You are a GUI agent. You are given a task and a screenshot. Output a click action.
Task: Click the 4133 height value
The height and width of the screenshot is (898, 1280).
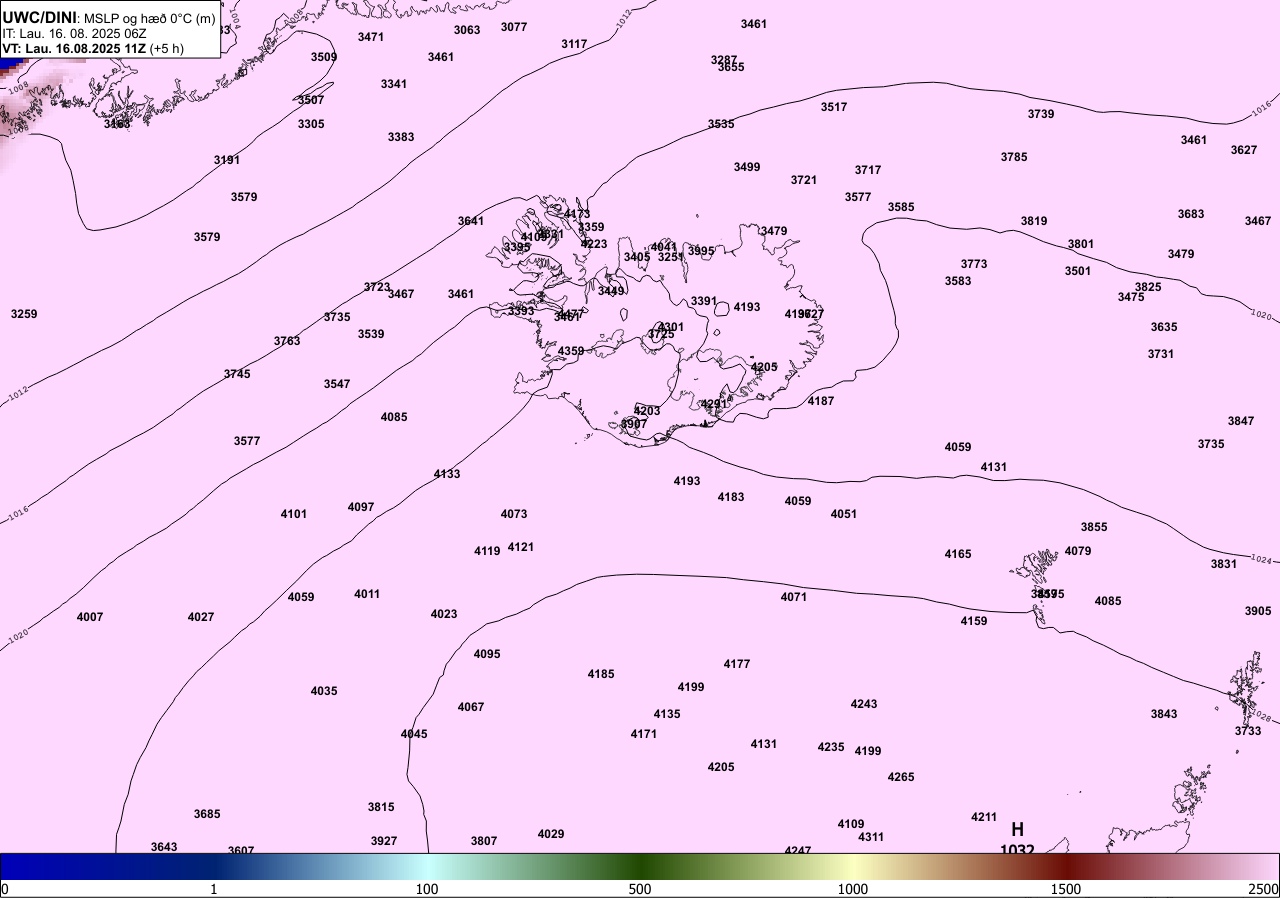pos(447,474)
